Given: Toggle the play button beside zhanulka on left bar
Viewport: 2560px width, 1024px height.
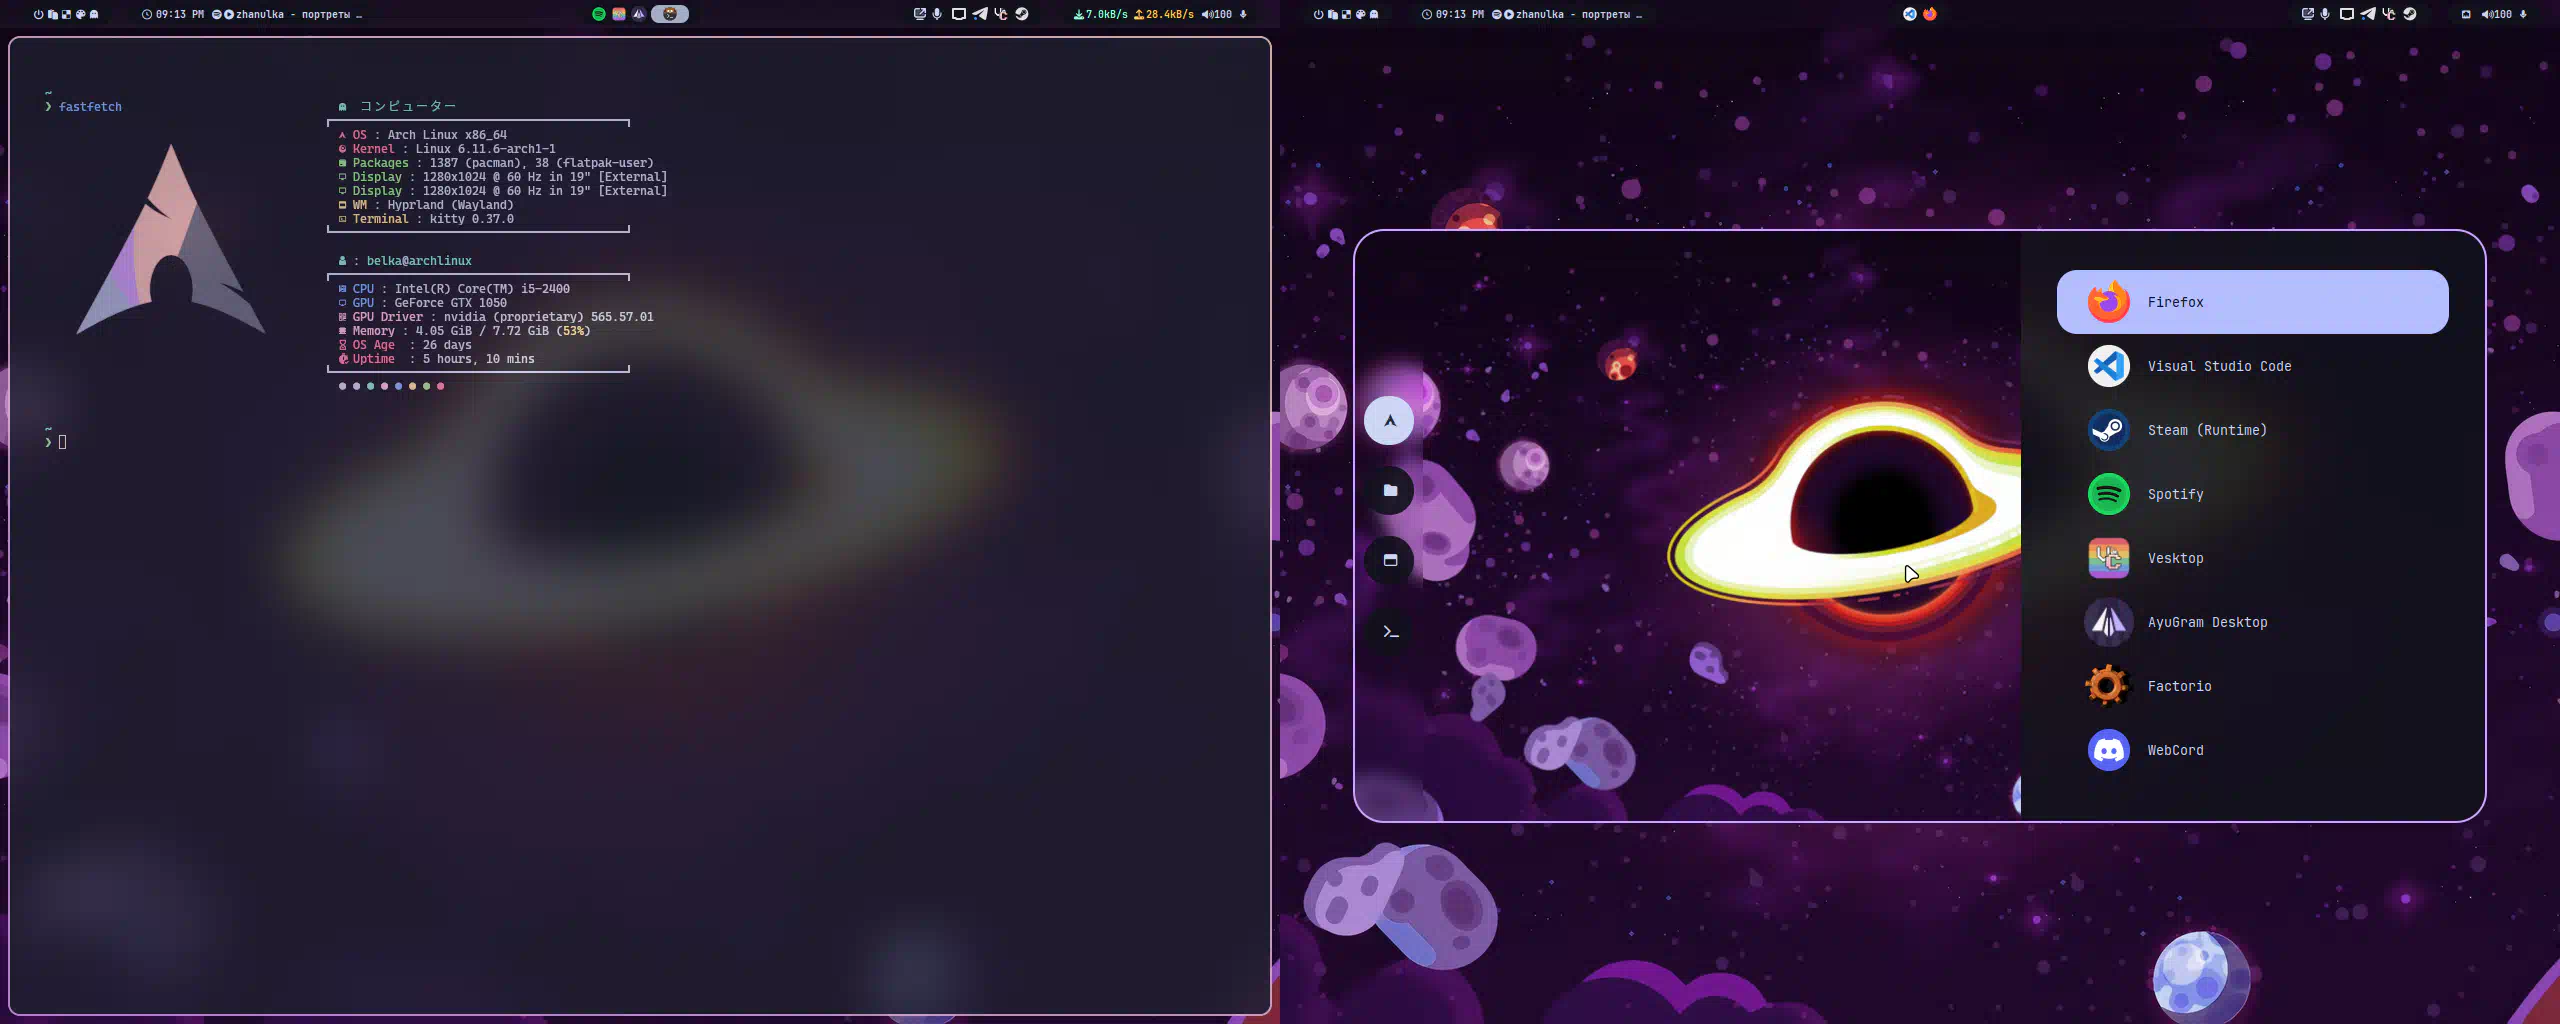Looking at the screenshot, I should [x=229, y=14].
